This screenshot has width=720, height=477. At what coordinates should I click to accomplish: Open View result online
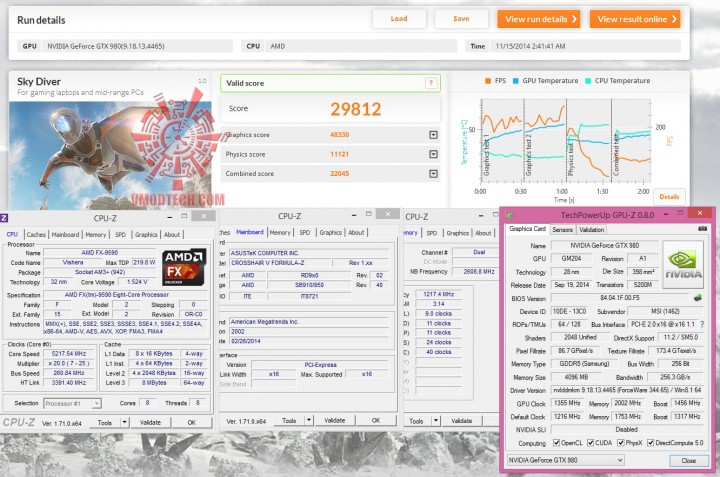tap(635, 19)
